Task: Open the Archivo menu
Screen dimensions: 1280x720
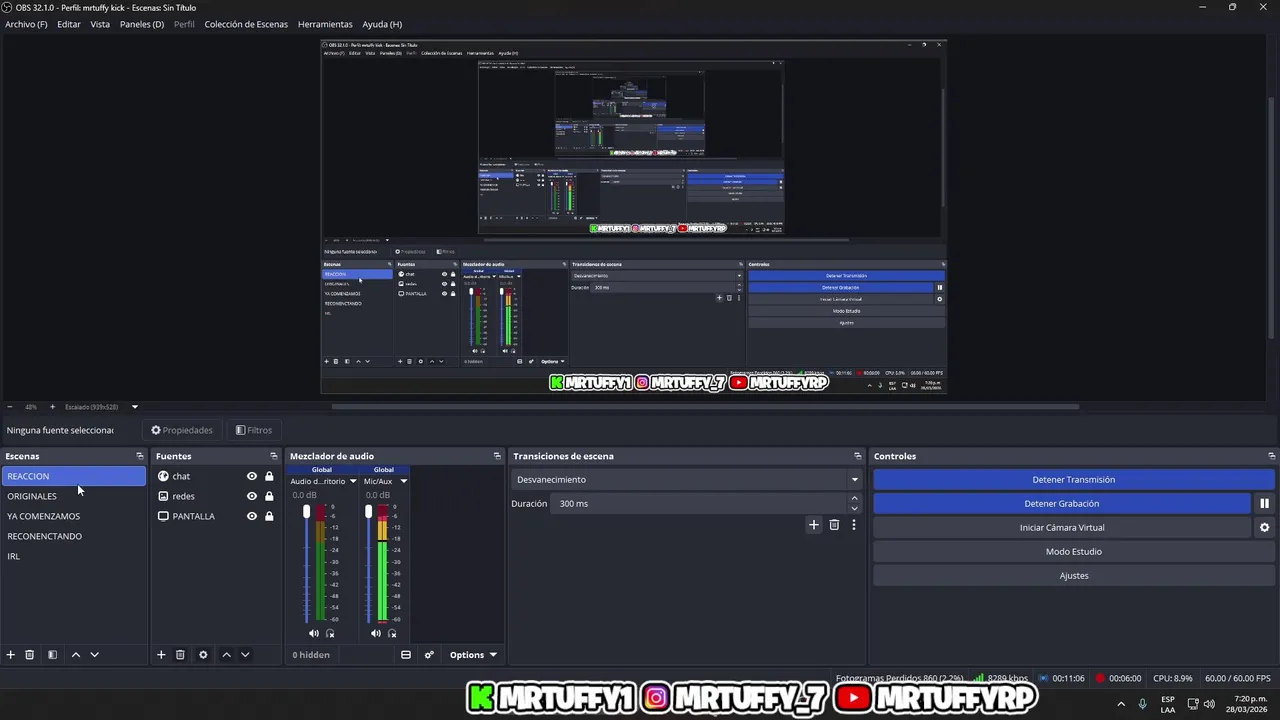Action: click(x=26, y=24)
